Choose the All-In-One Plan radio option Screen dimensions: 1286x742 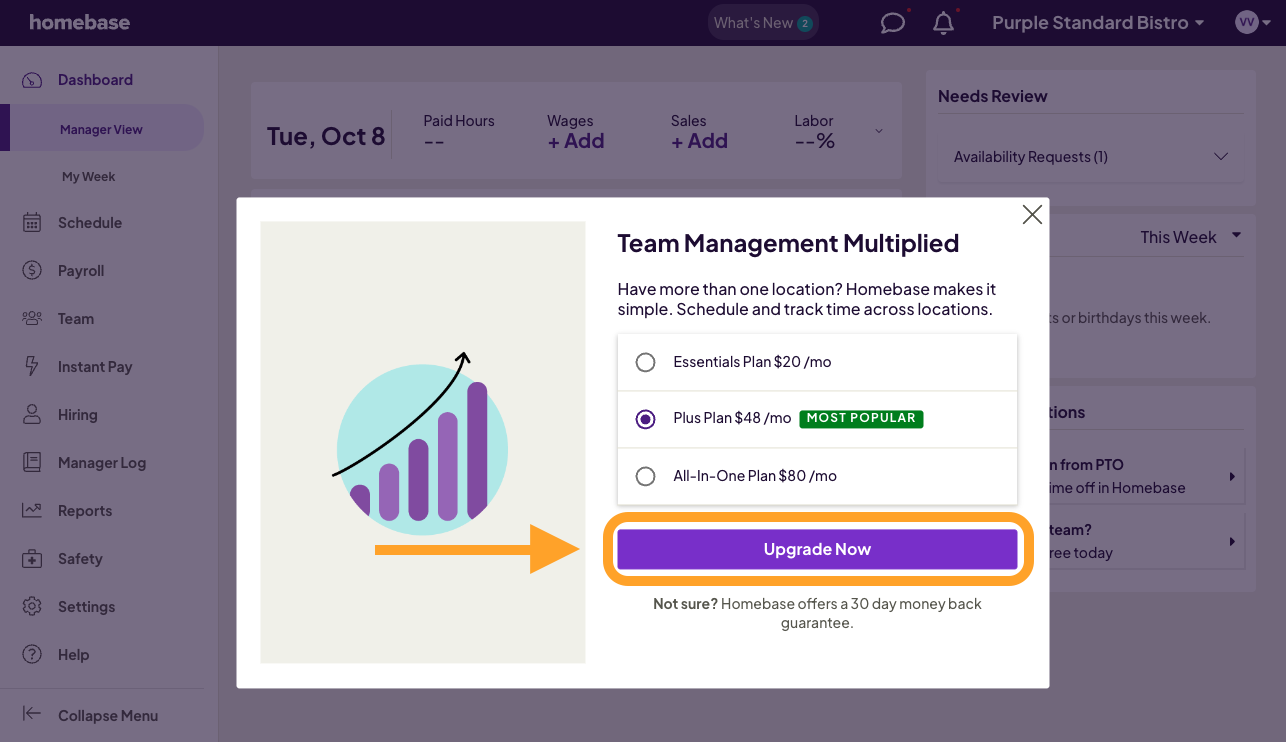click(x=646, y=476)
